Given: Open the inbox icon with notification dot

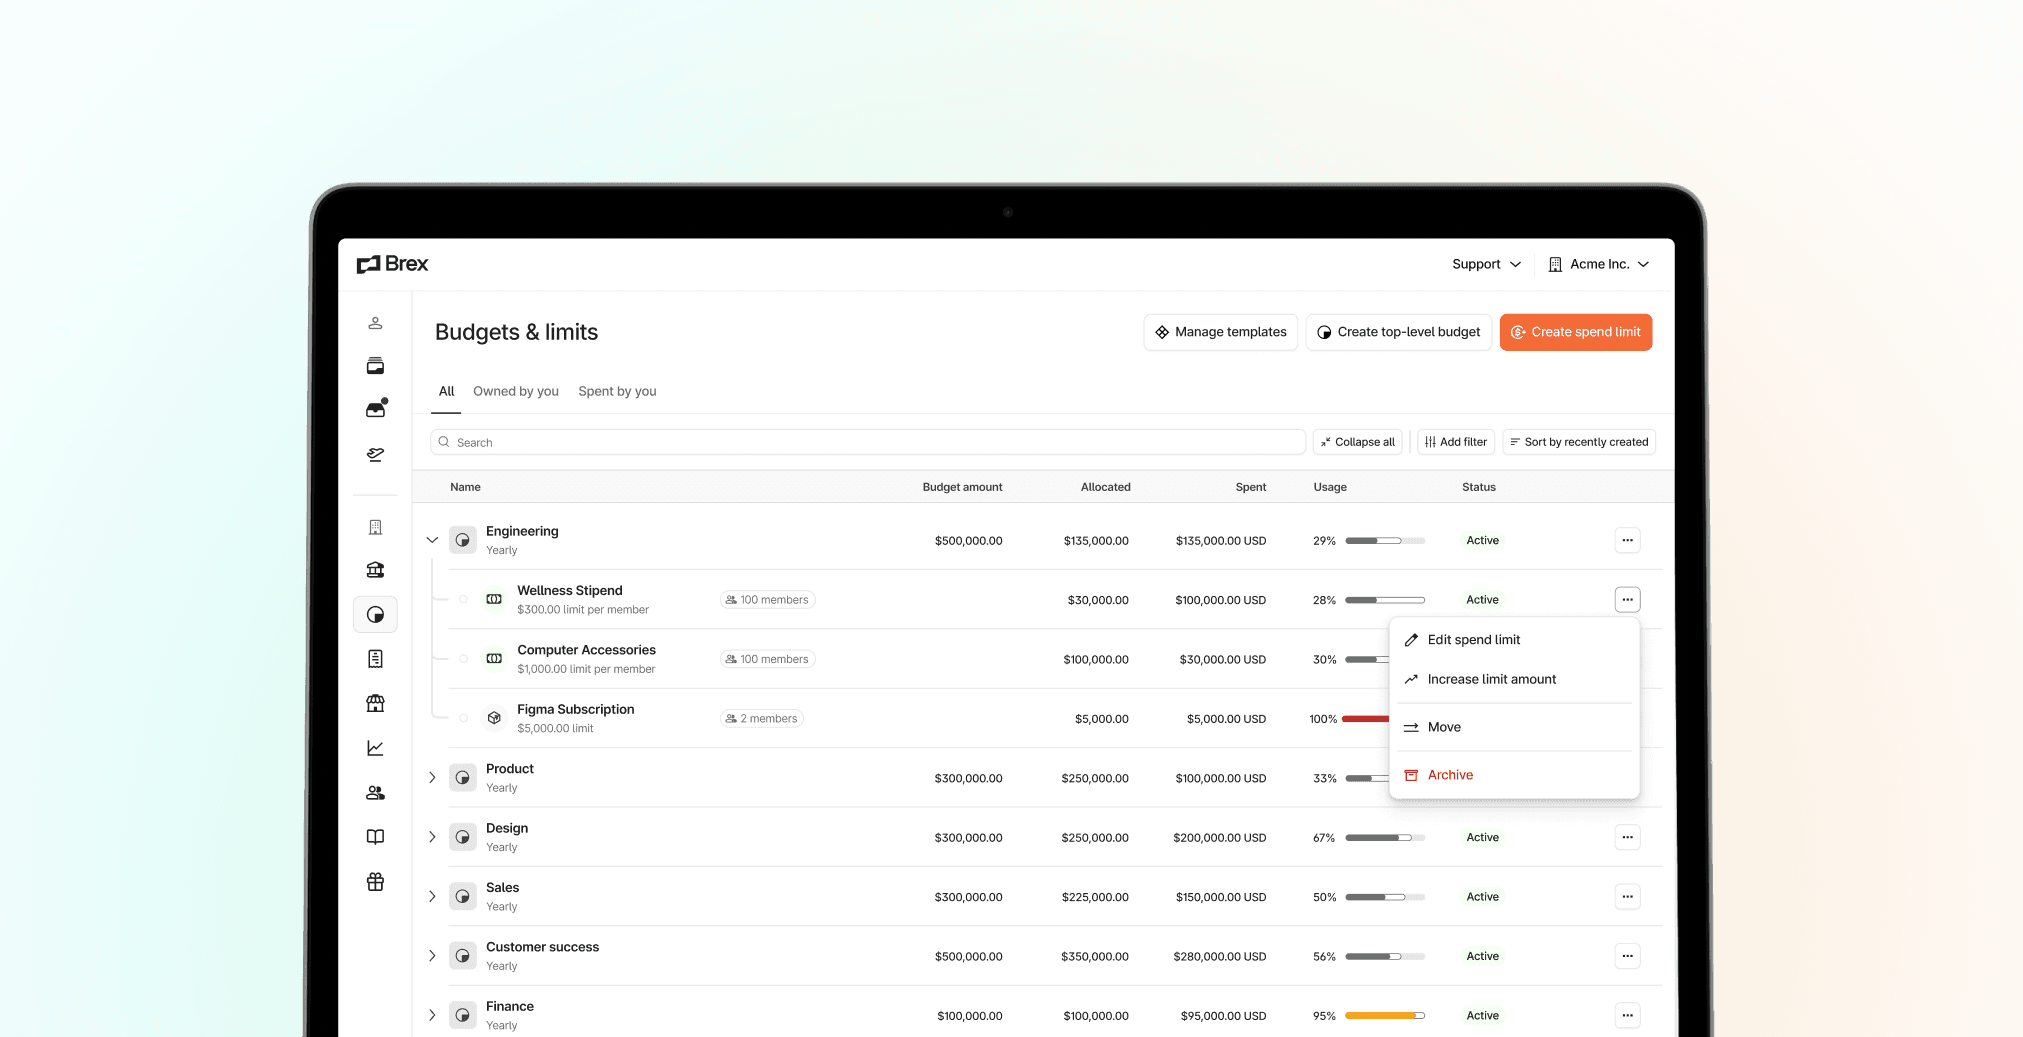Looking at the screenshot, I should pyautogui.click(x=375, y=409).
